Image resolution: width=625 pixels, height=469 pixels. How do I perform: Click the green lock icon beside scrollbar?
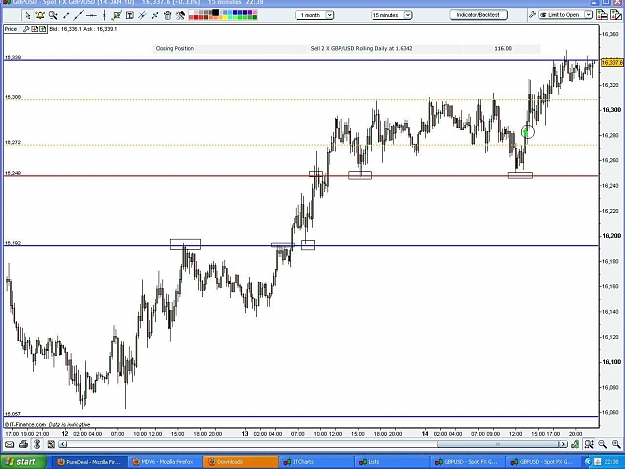(x=575, y=444)
